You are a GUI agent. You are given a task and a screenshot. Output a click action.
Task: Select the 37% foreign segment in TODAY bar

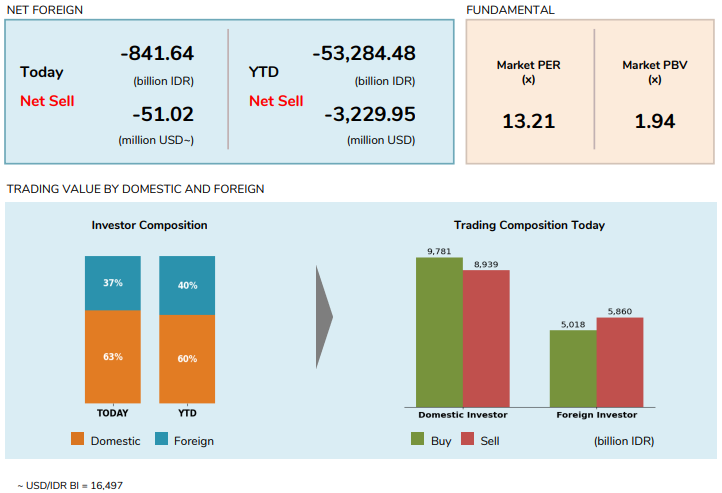click(113, 283)
